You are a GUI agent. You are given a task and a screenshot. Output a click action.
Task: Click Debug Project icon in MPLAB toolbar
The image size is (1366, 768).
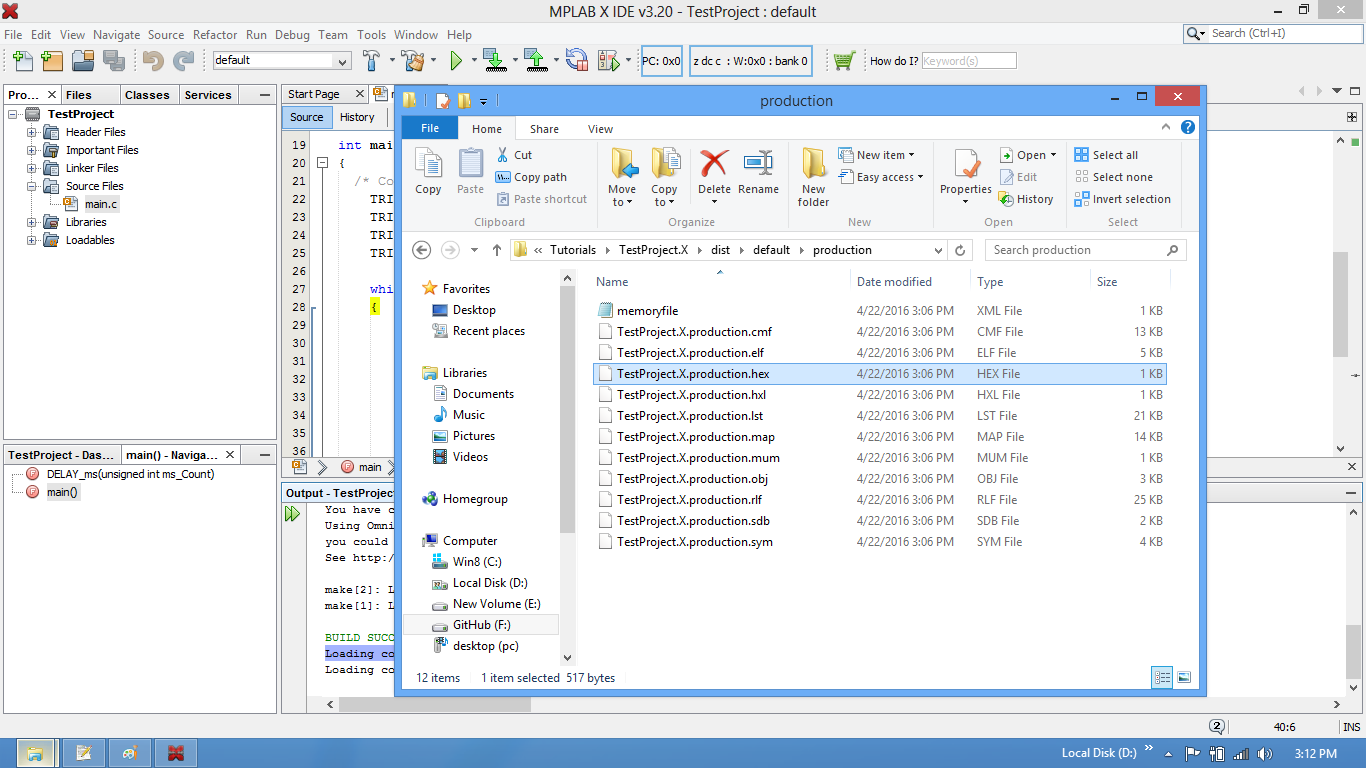click(x=609, y=61)
